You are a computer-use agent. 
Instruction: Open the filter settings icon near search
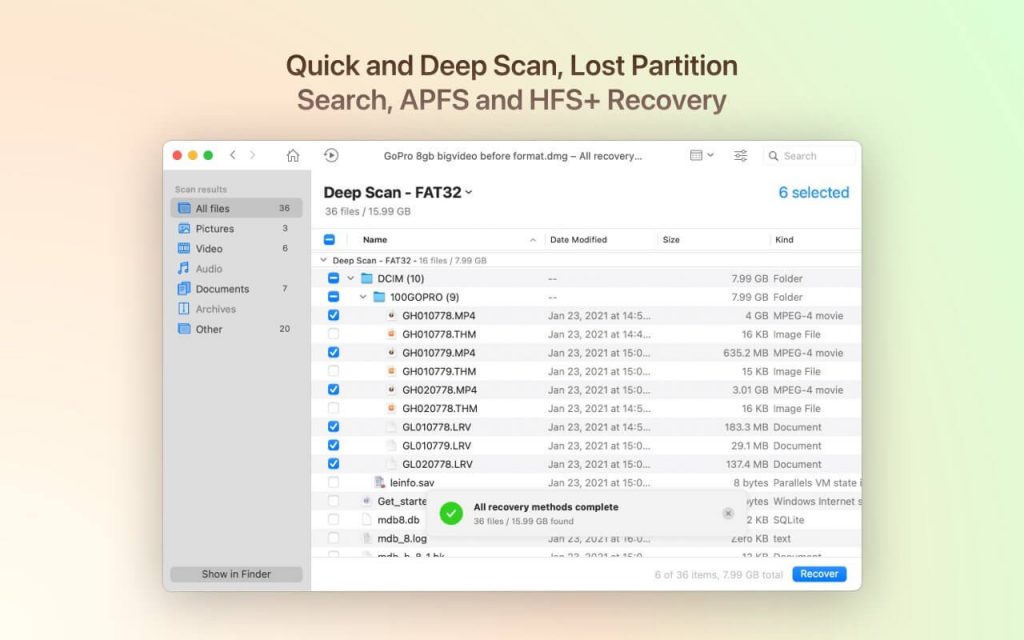coord(740,156)
